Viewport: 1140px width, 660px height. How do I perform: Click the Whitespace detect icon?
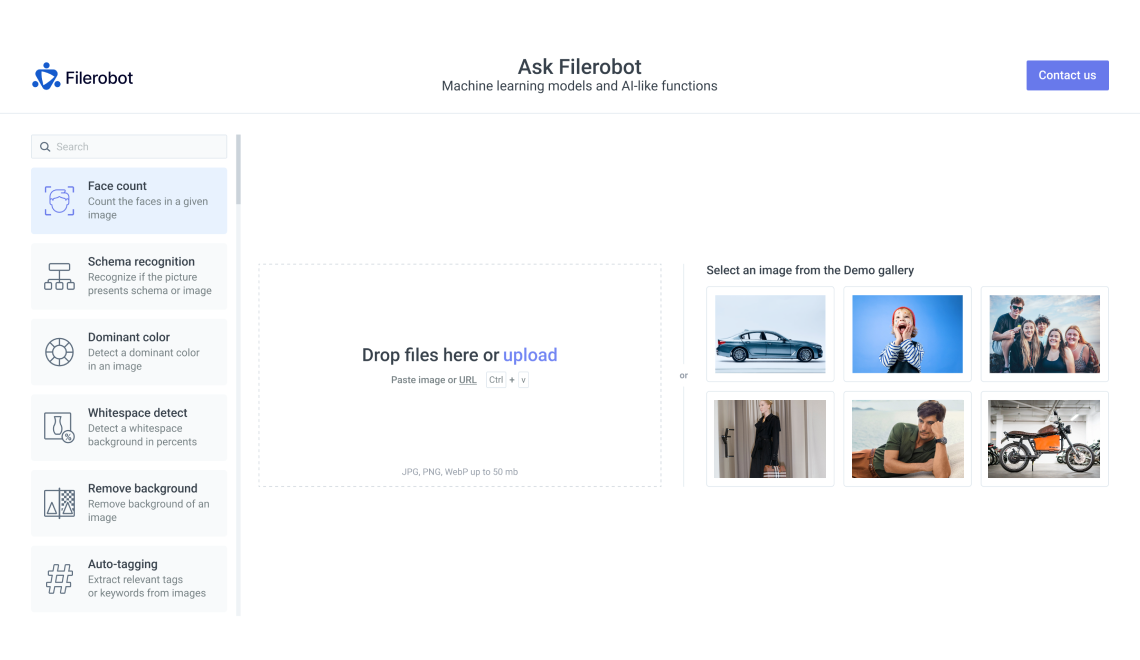(x=59, y=428)
